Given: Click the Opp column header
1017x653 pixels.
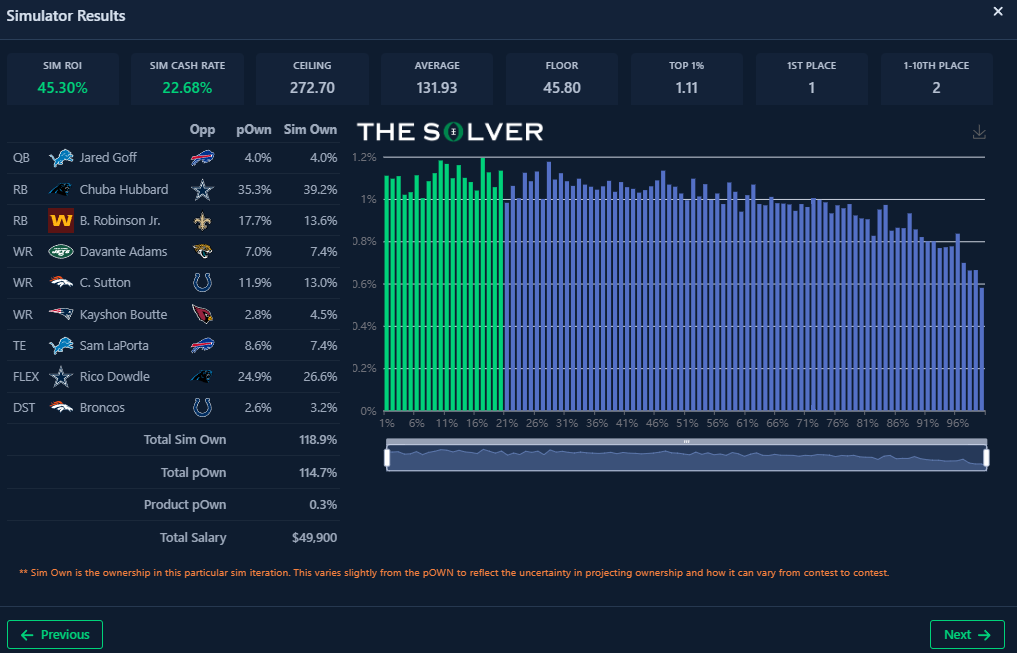Looking at the screenshot, I should tap(202, 130).
